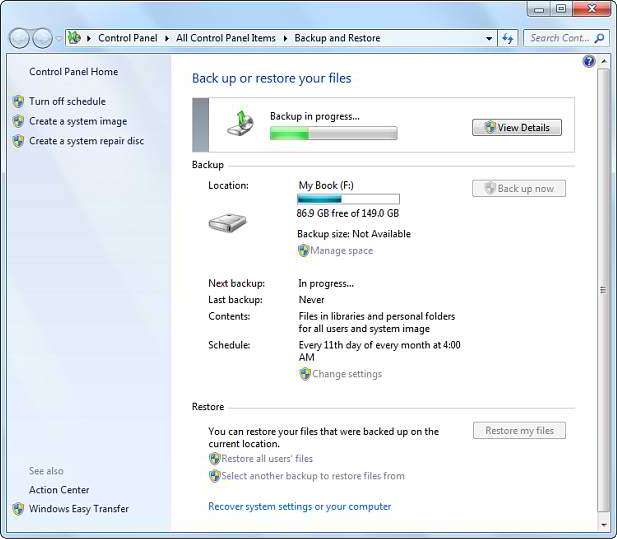Go forward with the Forward arrow button
This screenshot has width=617, height=539.
click(x=42, y=38)
